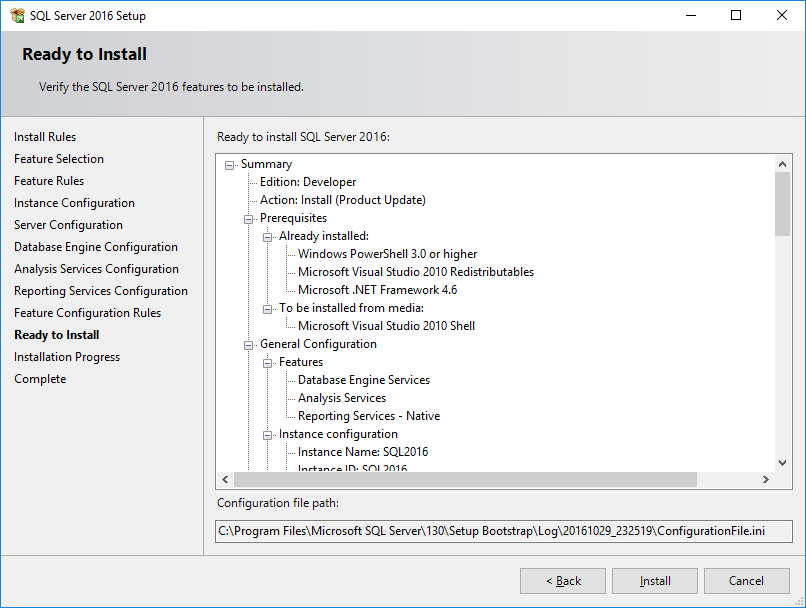The height and width of the screenshot is (608, 806).
Task: Minimize the setup window
Action: tap(691, 15)
